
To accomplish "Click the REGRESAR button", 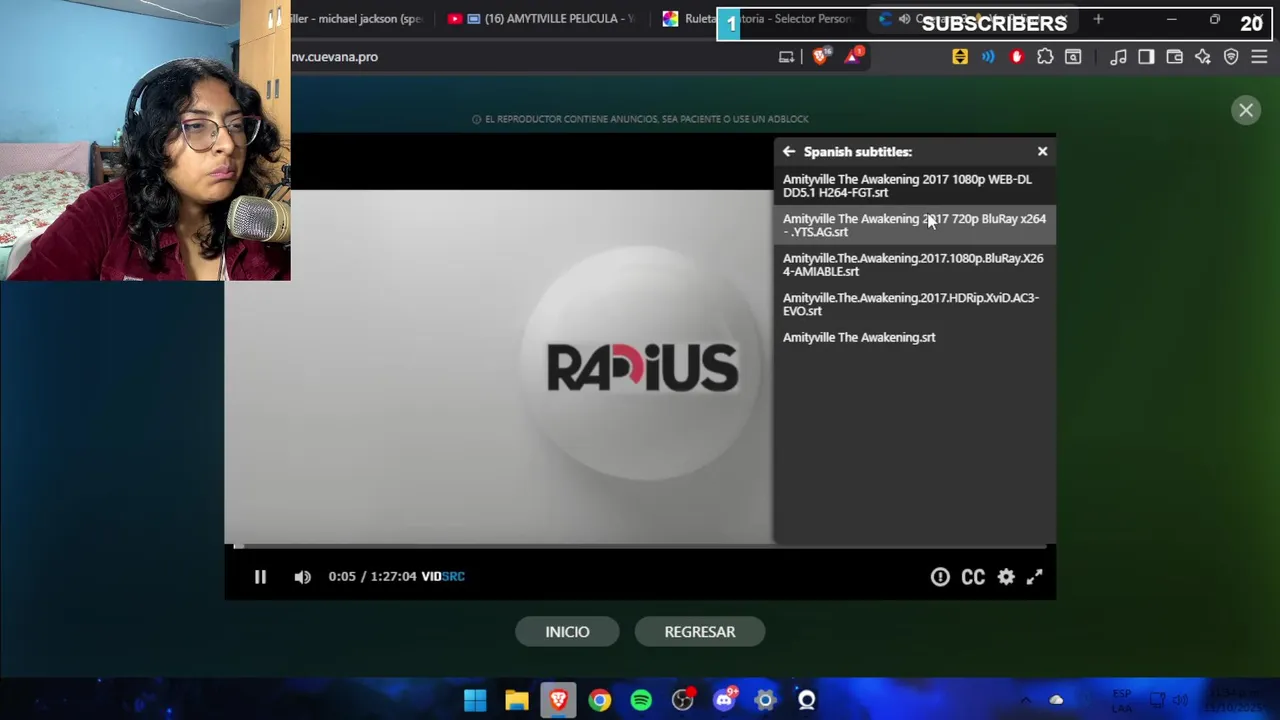I will [700, 632].
